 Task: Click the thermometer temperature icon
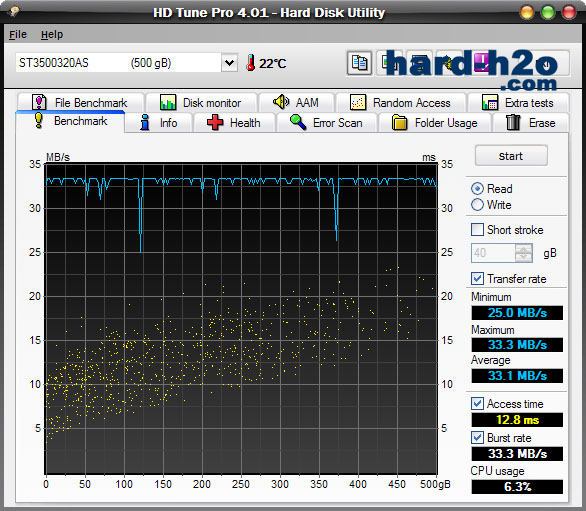click(x=251, y=62)
